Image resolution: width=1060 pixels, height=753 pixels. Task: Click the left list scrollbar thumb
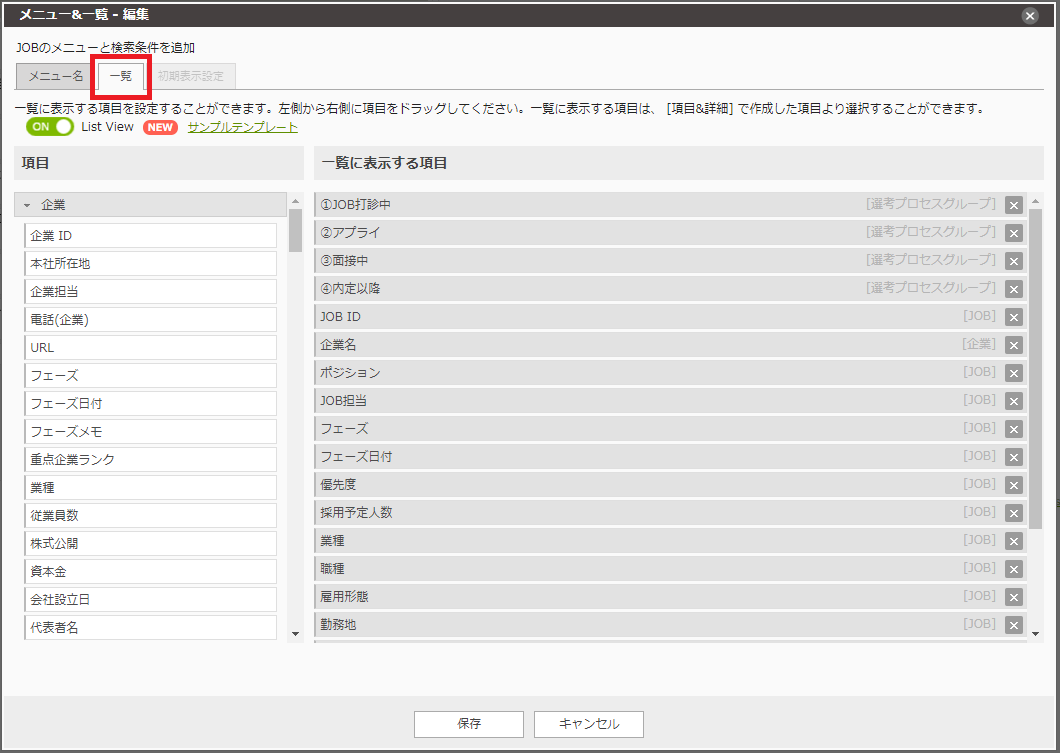tap(295, 230)
